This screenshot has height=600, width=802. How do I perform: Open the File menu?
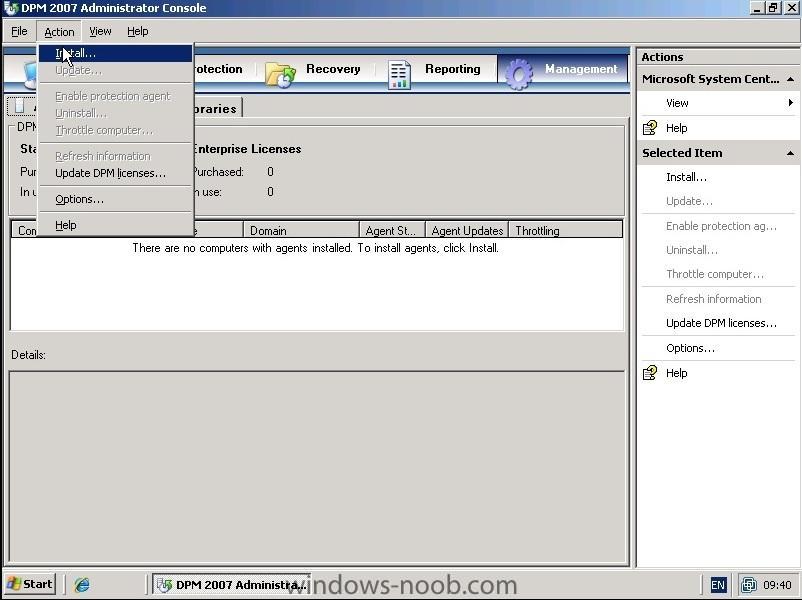19,31
